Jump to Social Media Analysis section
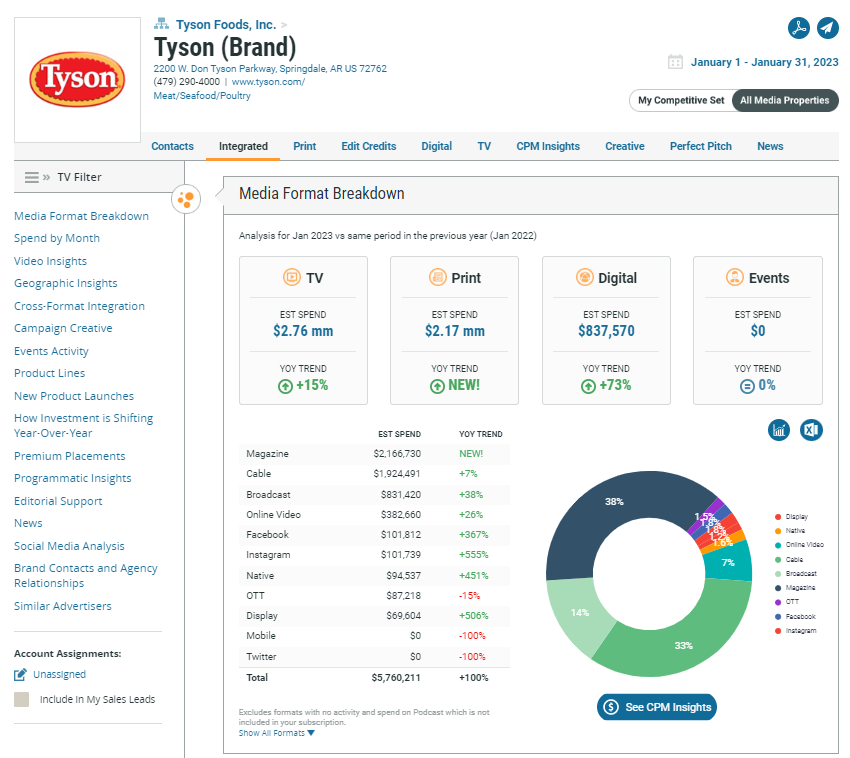 coord(69,546)
